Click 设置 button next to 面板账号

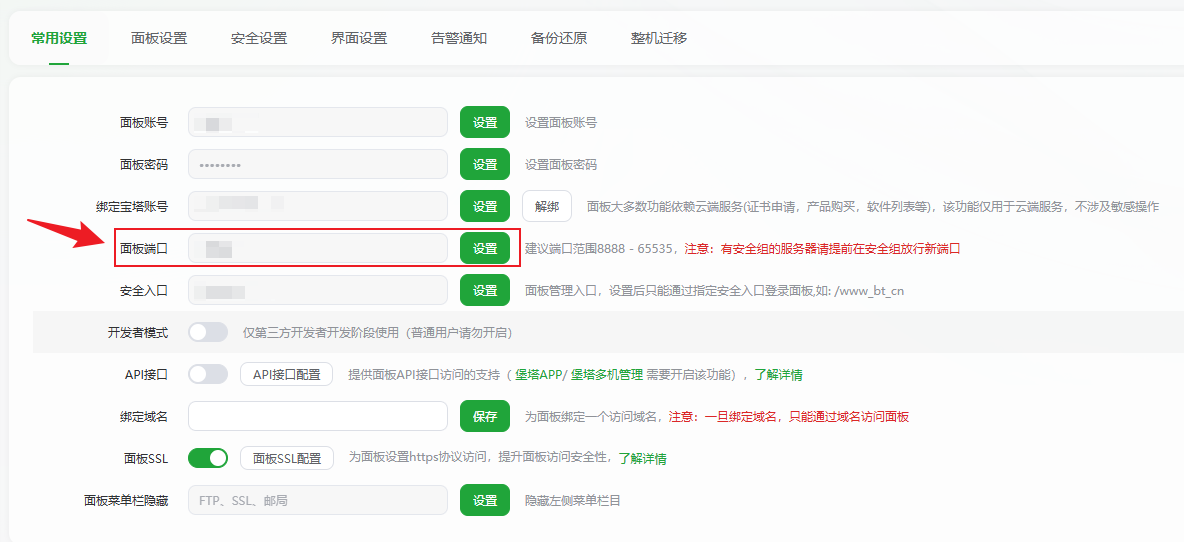coord(485,122)
